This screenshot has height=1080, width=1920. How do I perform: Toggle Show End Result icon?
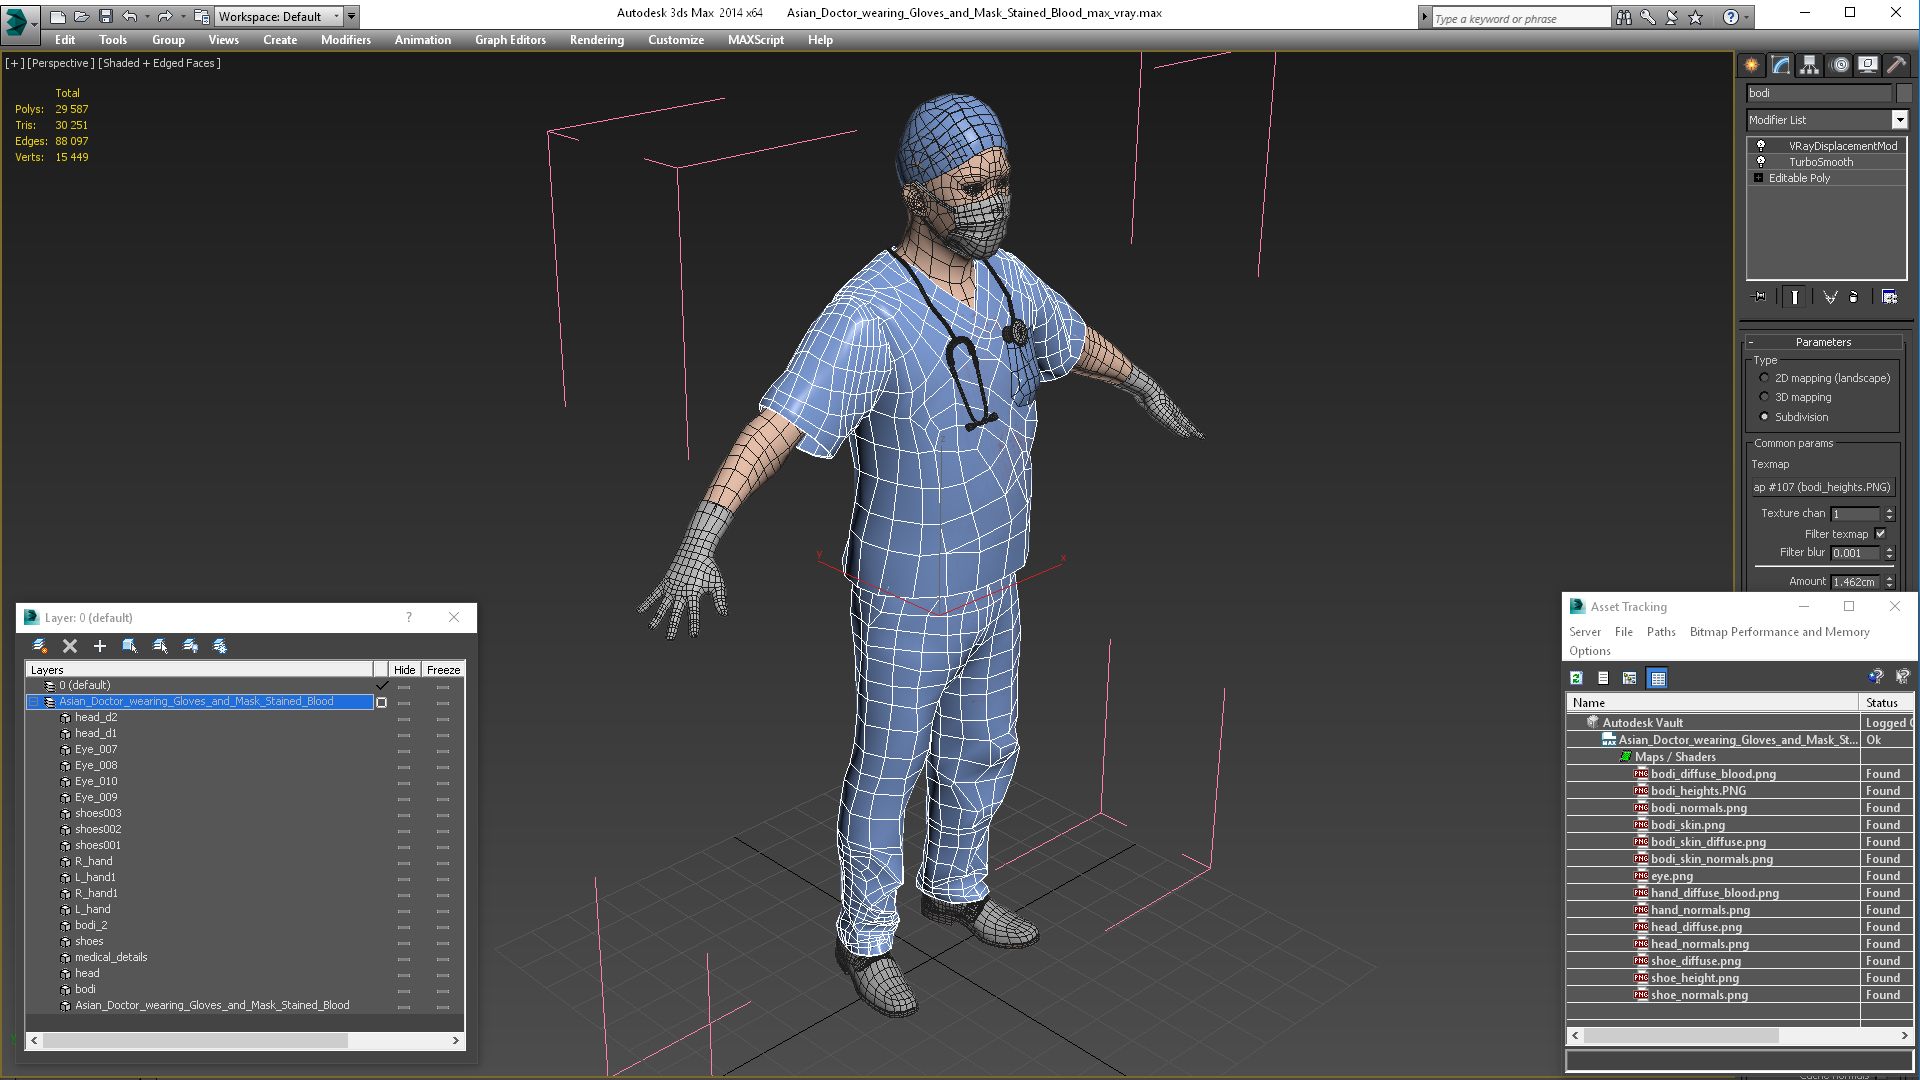(1795, 297)
